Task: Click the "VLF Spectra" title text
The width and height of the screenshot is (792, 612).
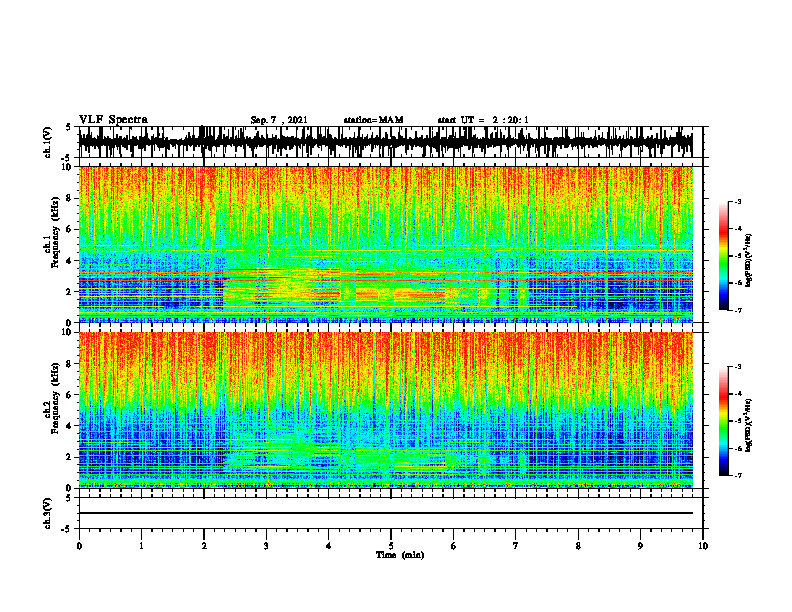Action: 113,120
